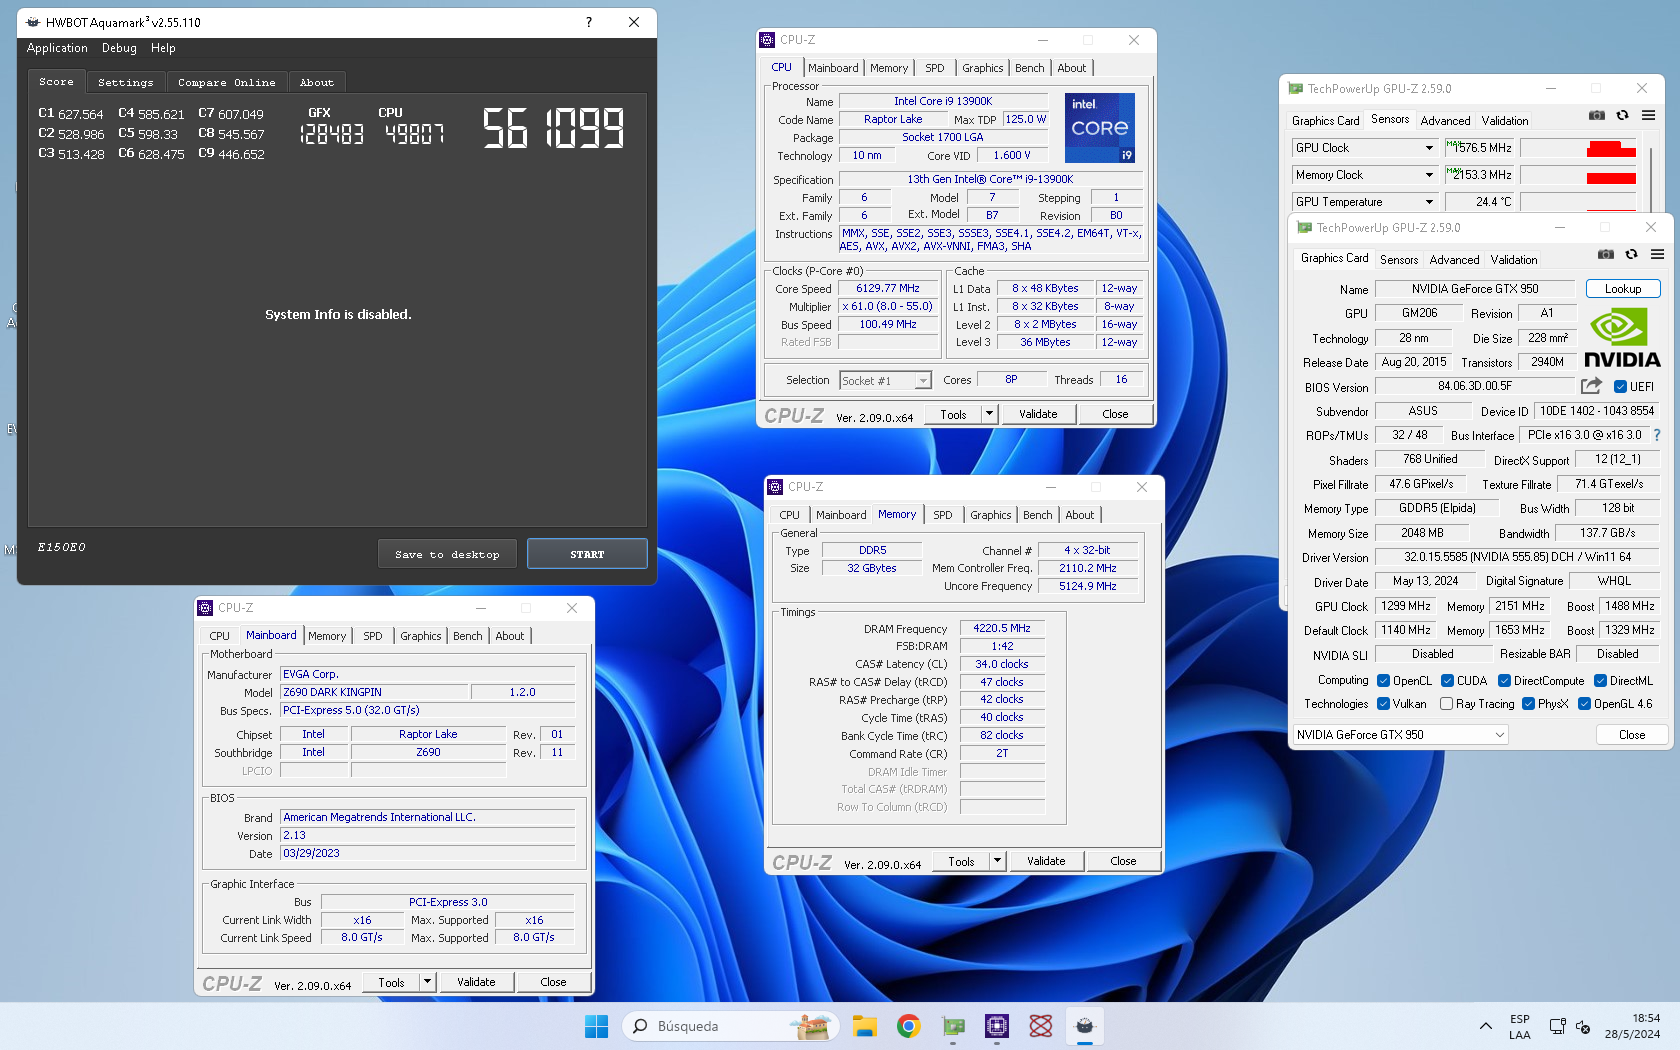The width and height of the screenshot is (1680, 1050).
Task: Click the NVIDIA logo in GPU-Z
Action: [1622, 338]
